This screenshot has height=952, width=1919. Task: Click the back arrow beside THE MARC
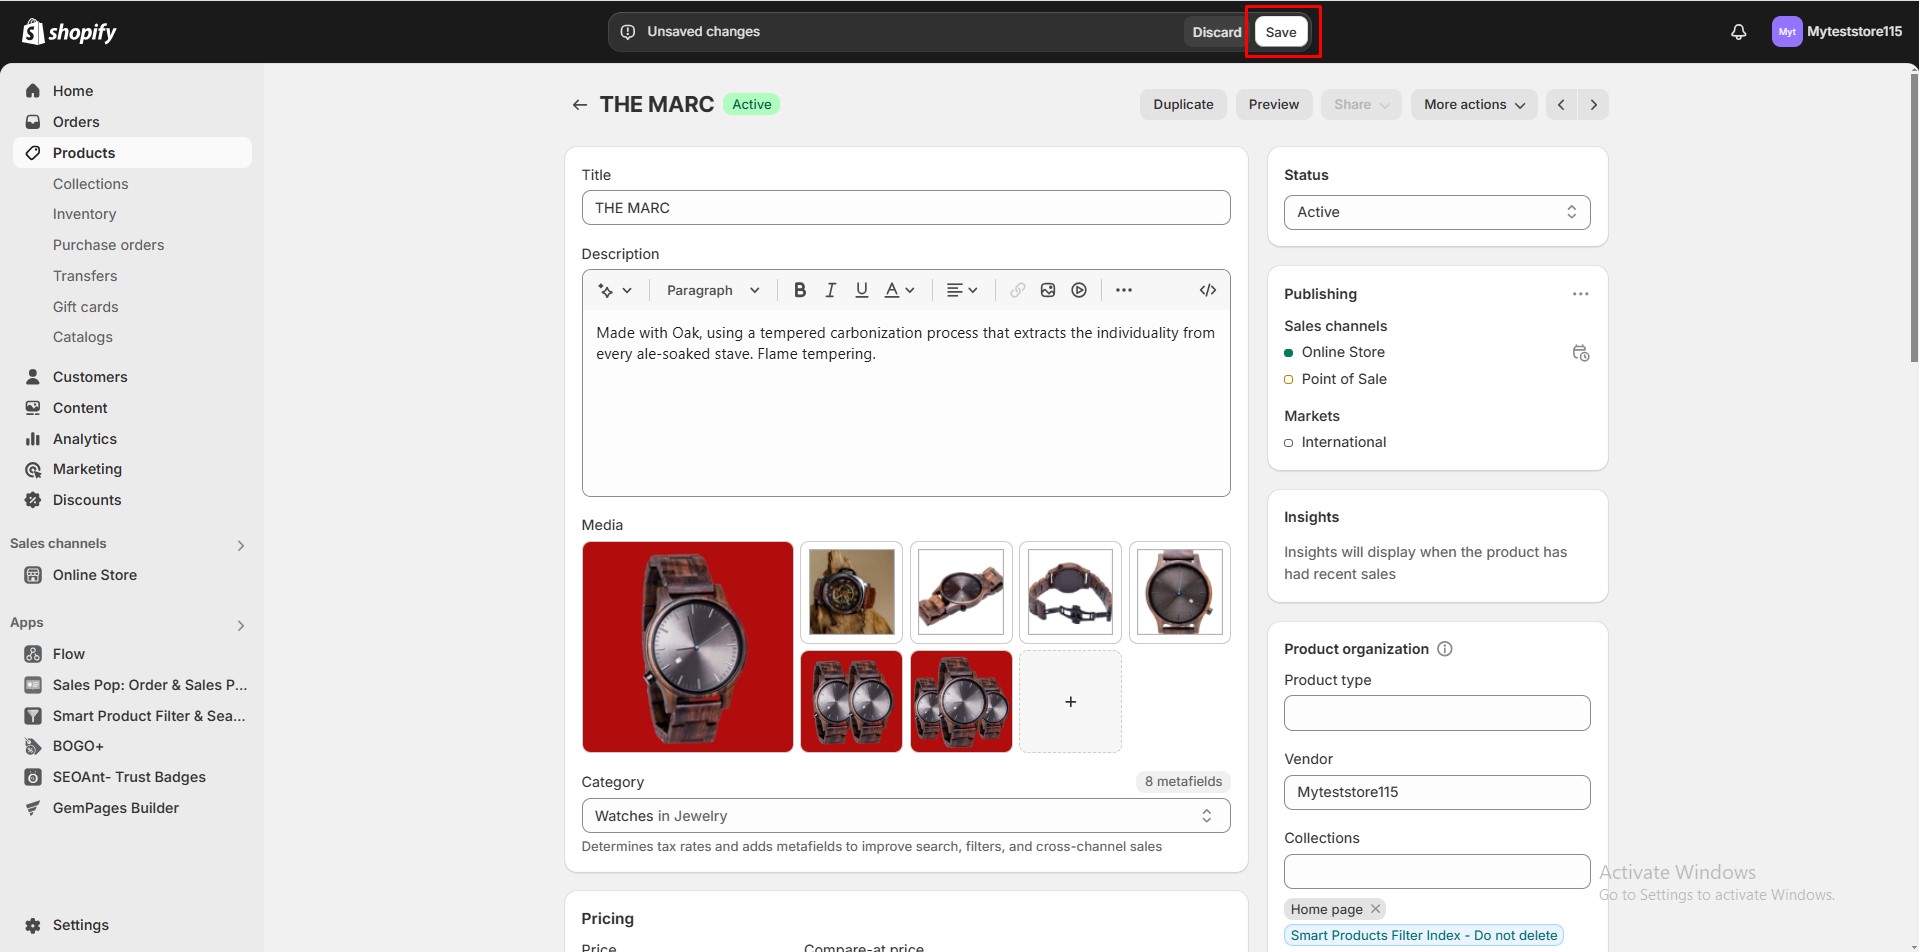coord(579,105)
